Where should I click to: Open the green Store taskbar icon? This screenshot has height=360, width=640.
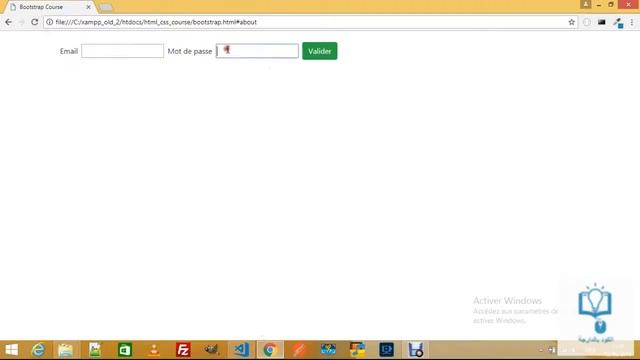pos(124,350)
